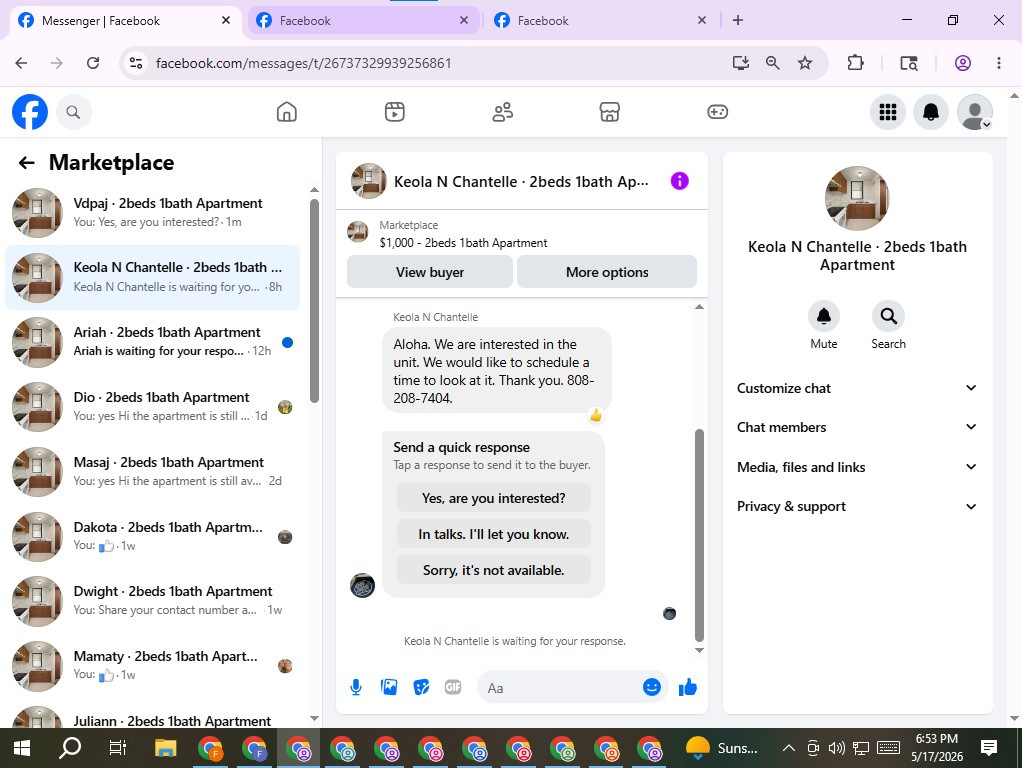
Task: Open Mamaty 2beds 1bath conversation
Action: coord(152,665)
